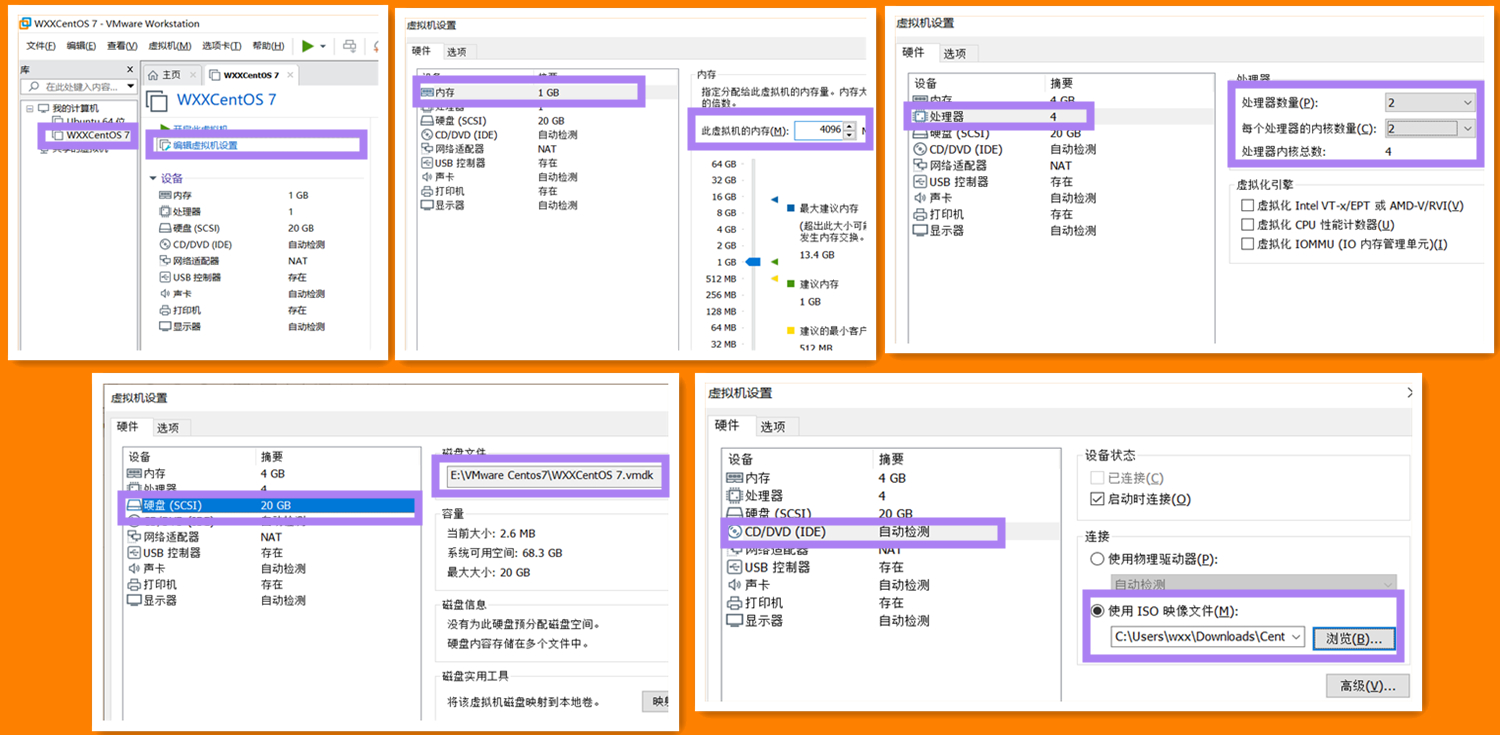Open the greyed 自动检测 physical drive dropdown
This screenshot has height=735, width=1500.
point(1254,584)
